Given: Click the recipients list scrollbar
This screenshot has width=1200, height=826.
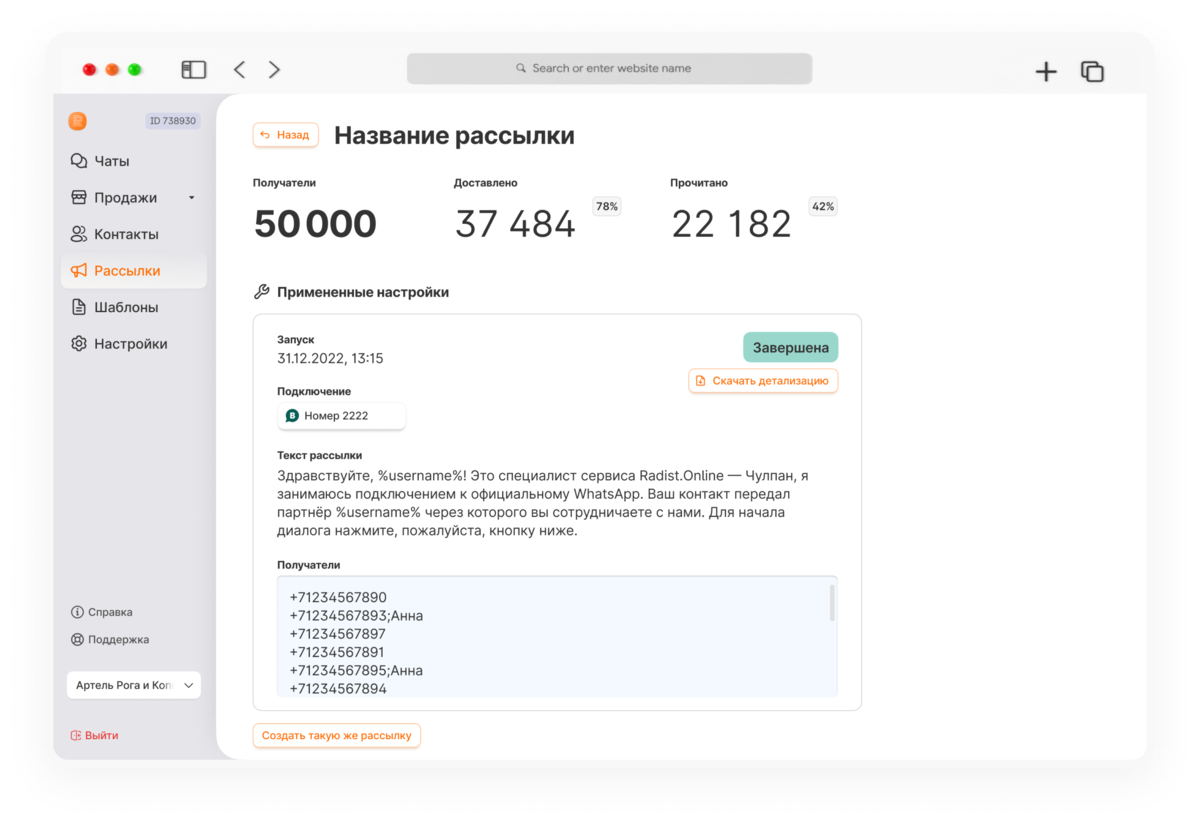Looking at the screenshot, I should click(x=832, y=603).
